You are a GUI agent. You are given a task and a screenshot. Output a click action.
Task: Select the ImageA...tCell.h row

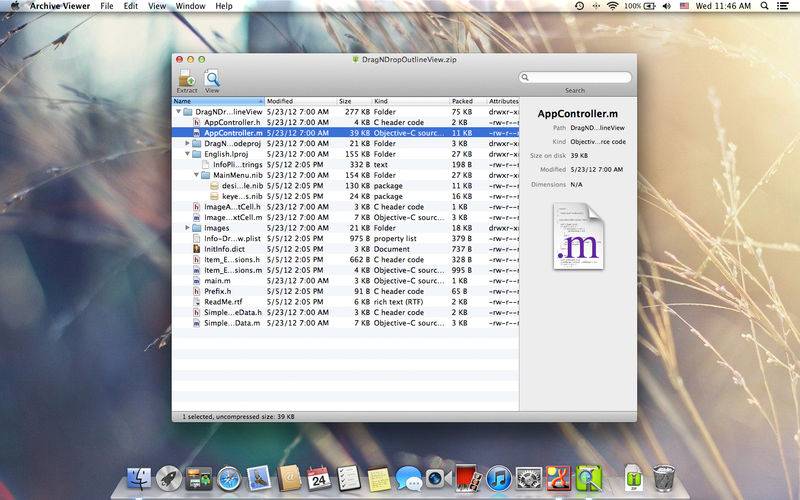coord(345,207)
